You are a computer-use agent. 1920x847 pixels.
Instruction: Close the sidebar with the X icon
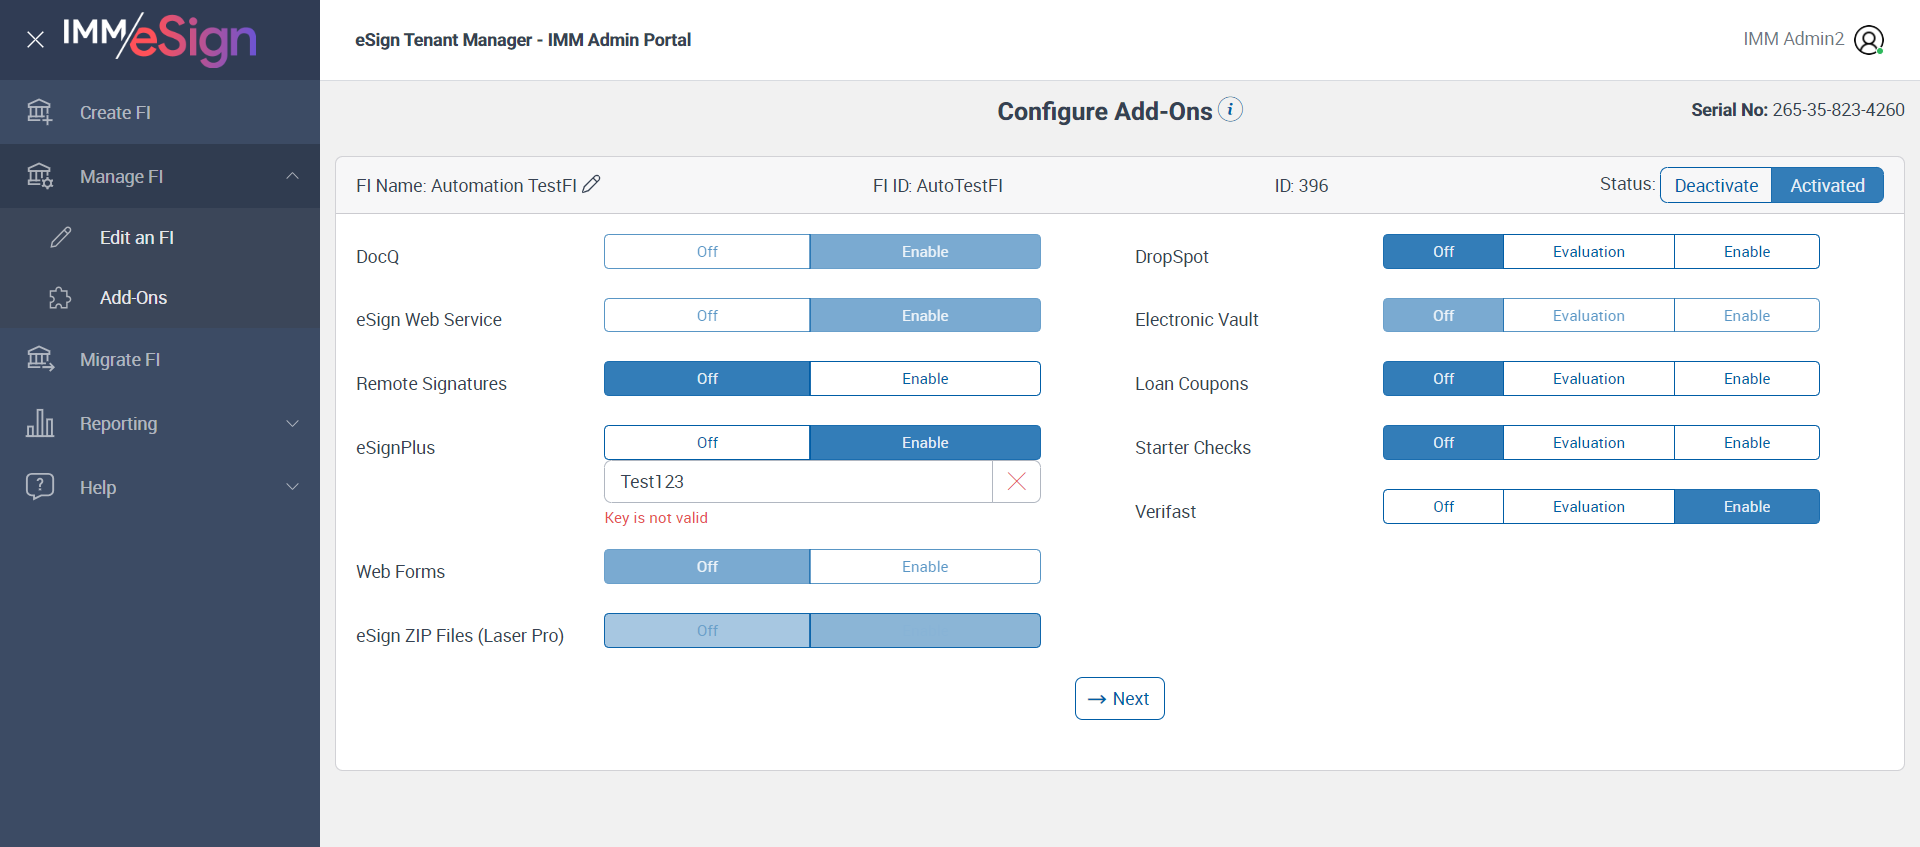[x=35, y=40]
